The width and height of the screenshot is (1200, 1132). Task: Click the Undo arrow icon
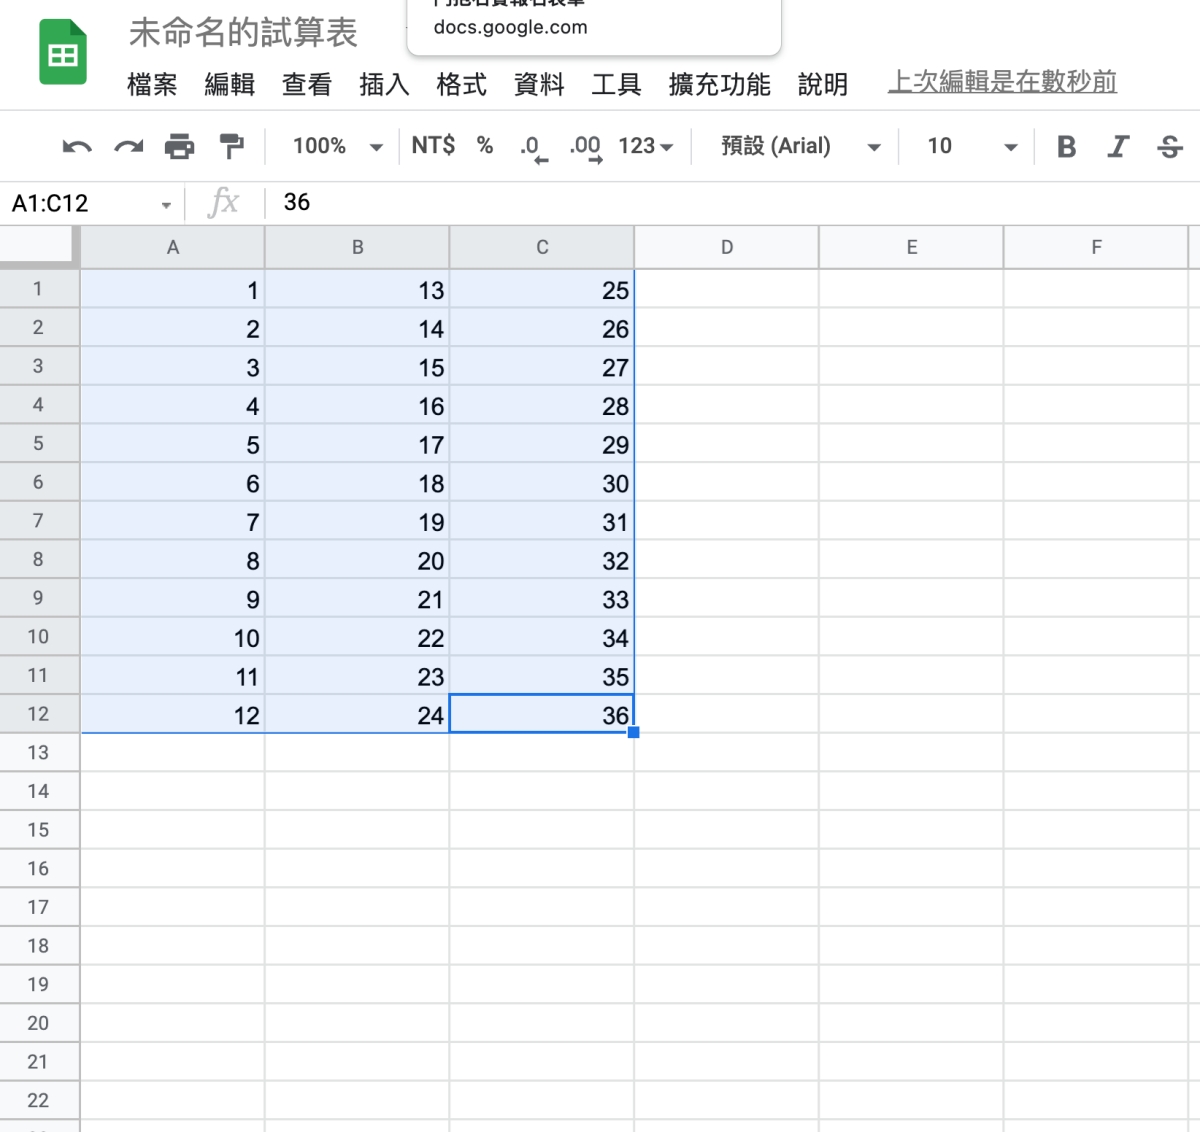click(77, 147)
